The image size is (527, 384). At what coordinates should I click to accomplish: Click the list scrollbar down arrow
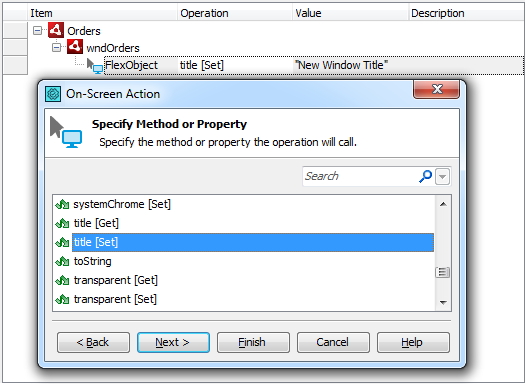click(x=443, y=303)
